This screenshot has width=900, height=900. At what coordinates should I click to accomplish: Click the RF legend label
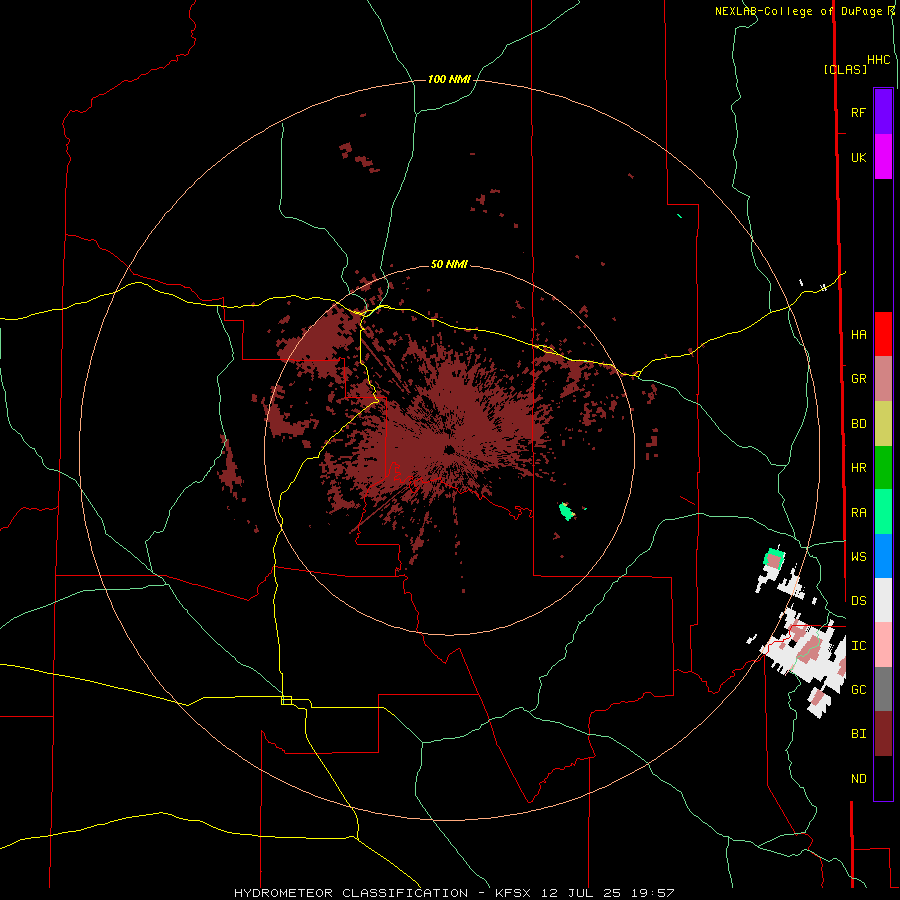(858, 112)
